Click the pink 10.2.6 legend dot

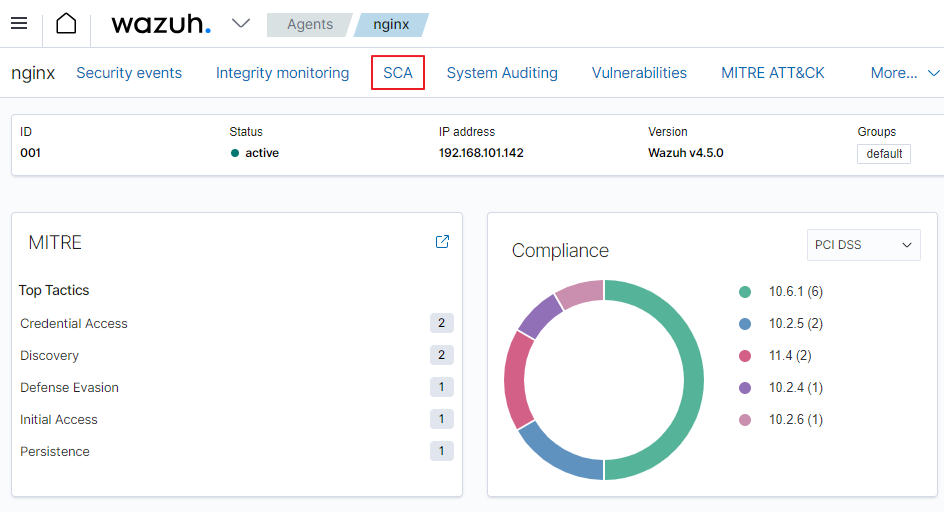point(745,420)
